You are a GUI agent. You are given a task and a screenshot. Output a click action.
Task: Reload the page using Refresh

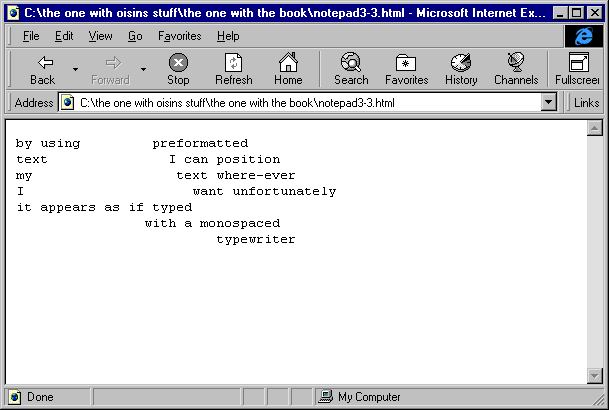click(233, 69)
